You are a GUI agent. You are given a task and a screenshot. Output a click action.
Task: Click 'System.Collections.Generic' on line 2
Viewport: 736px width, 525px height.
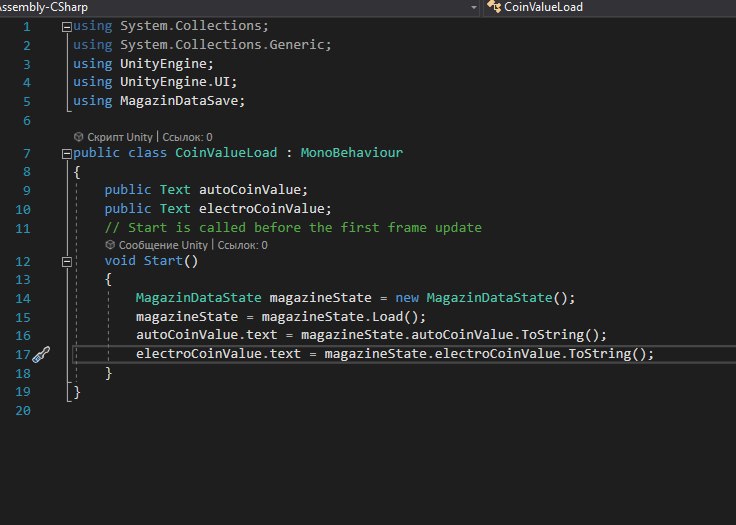point(222,45)
